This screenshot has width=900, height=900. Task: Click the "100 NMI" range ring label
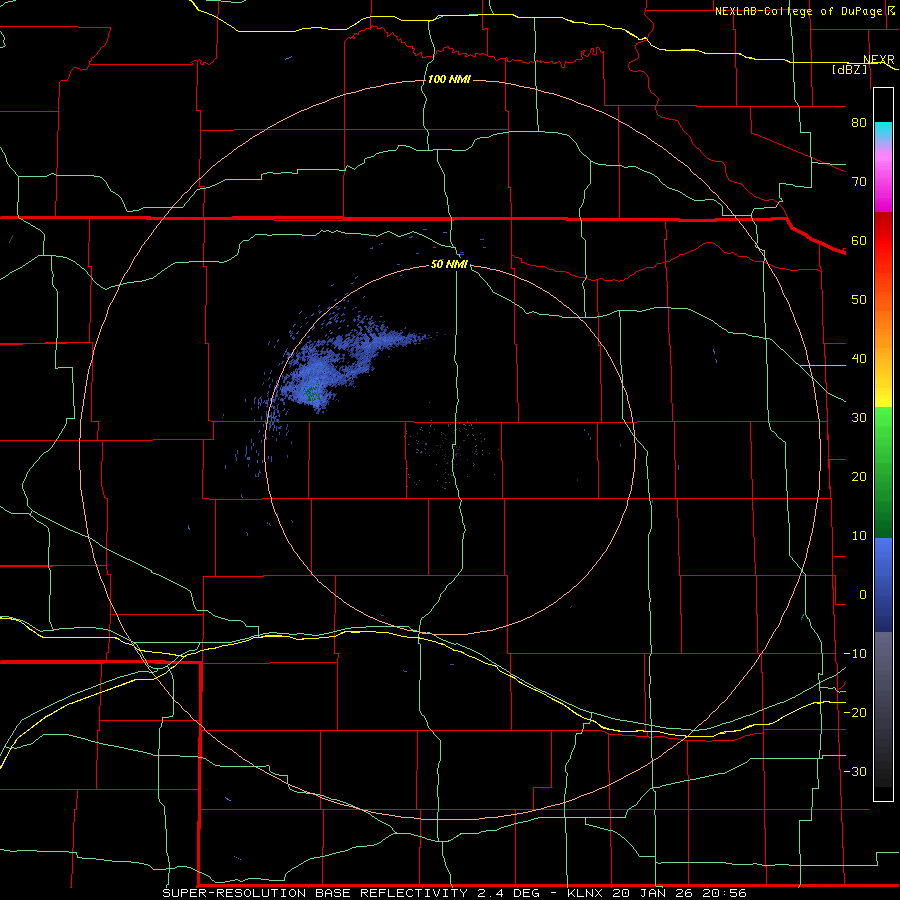click(449, 79)
